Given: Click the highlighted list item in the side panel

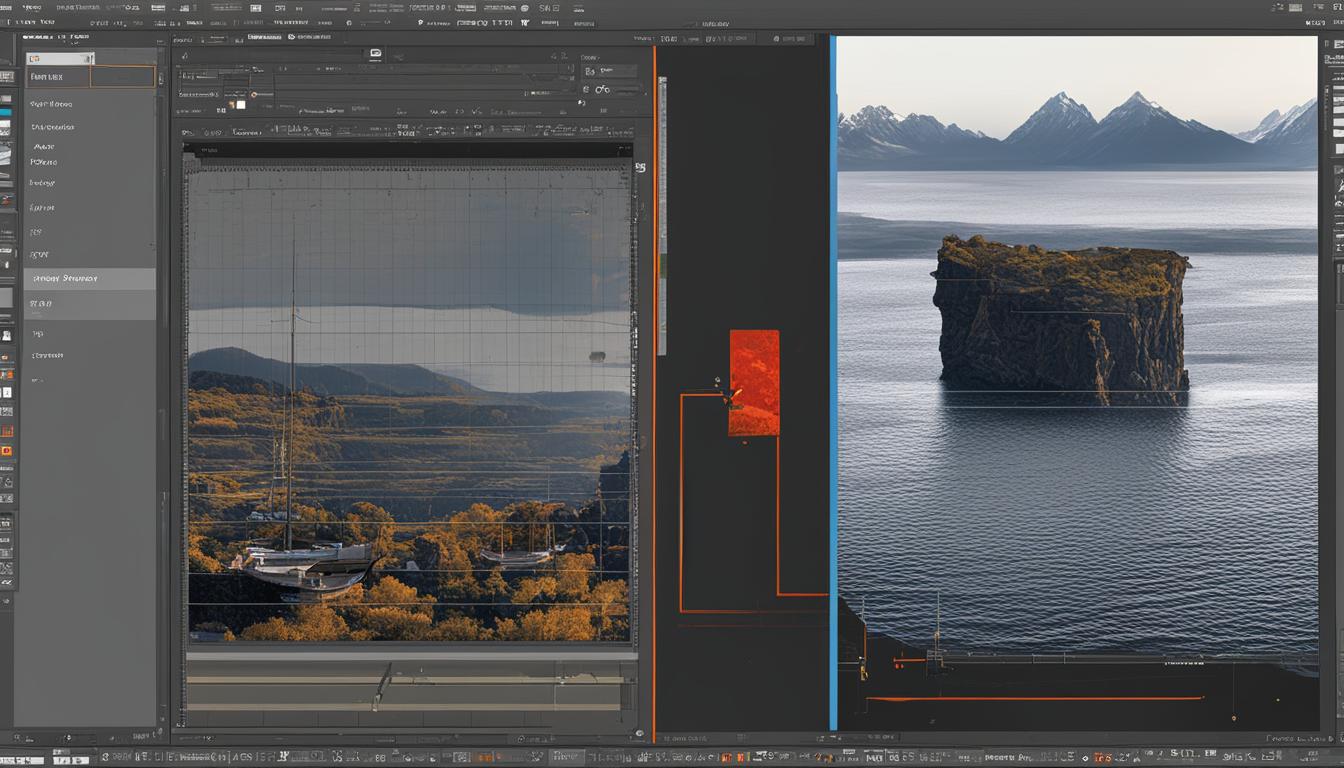Looking at the screenshot, I should click(x=90, y=278).
